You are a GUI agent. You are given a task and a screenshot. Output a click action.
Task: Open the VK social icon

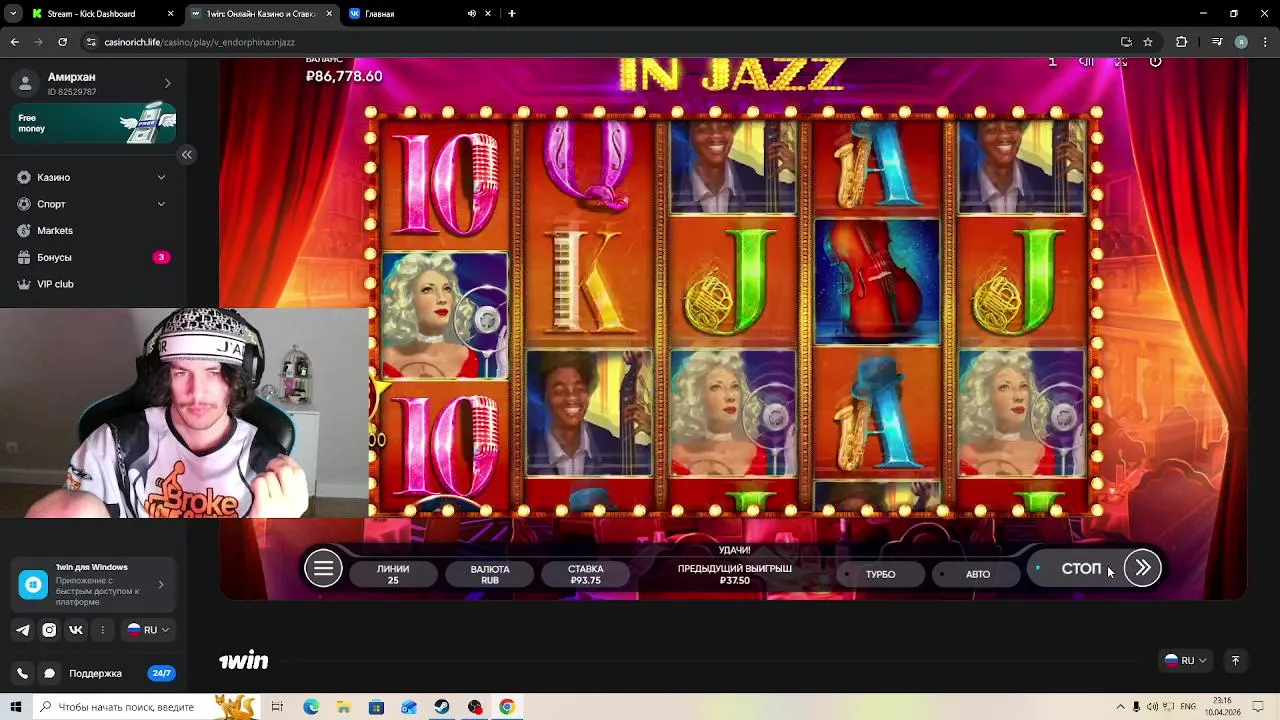(75, 630)
